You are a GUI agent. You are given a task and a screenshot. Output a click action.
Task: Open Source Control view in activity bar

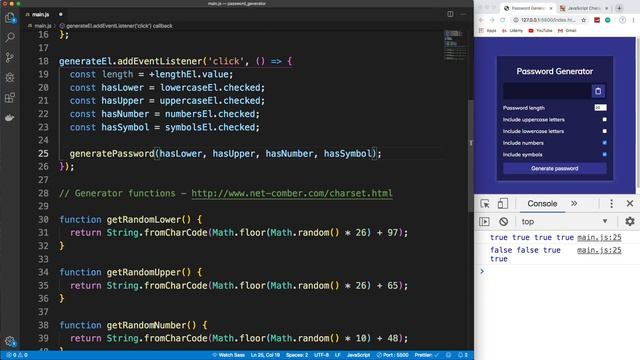pyautogui.click(x=10, y=58)
